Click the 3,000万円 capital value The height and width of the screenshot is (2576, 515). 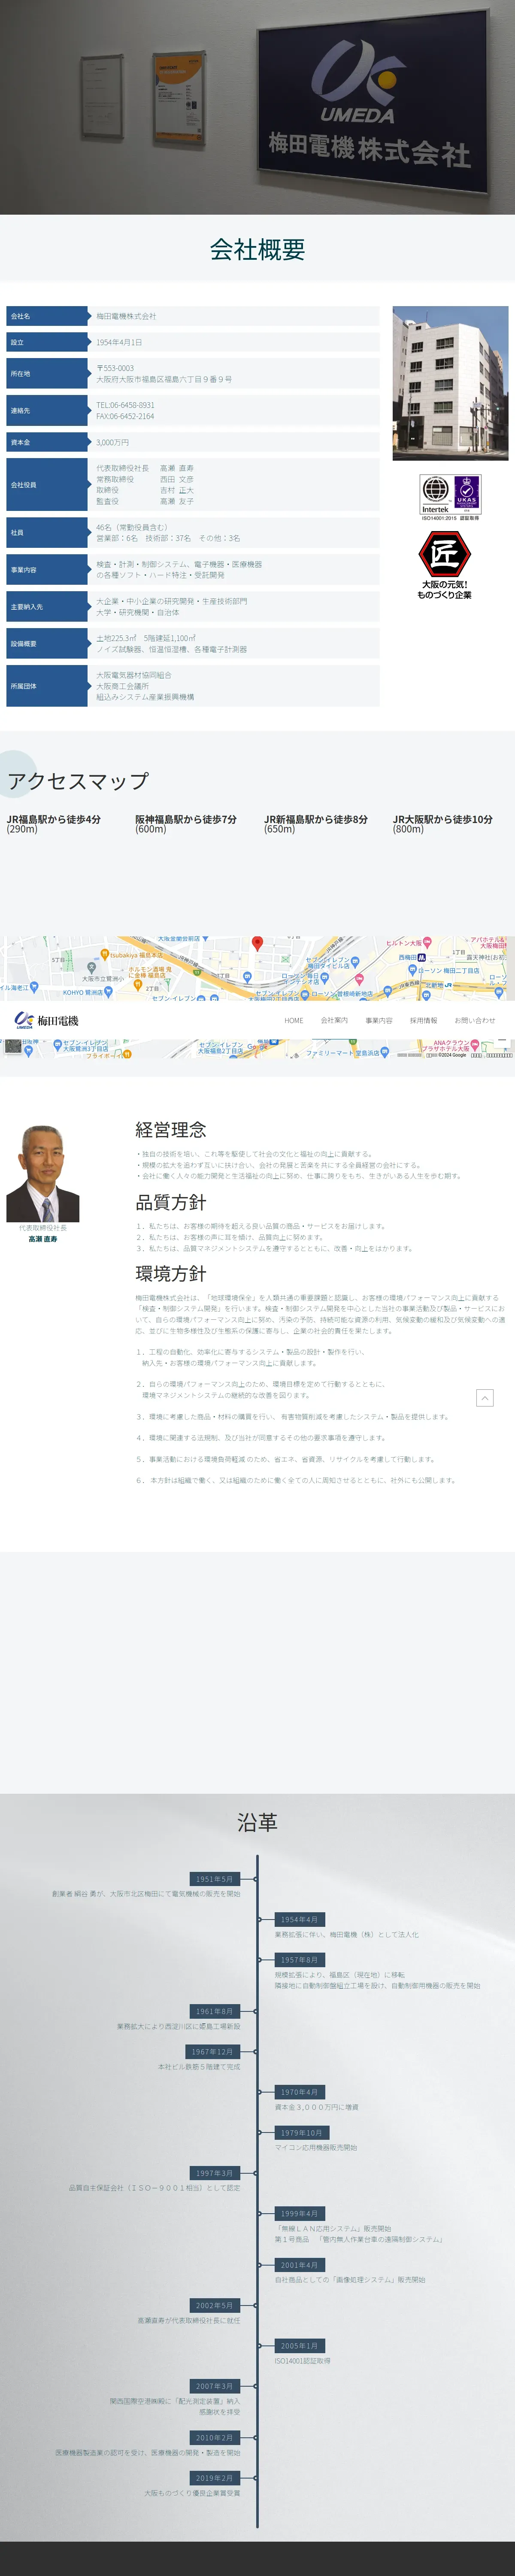tap(112, 442)
